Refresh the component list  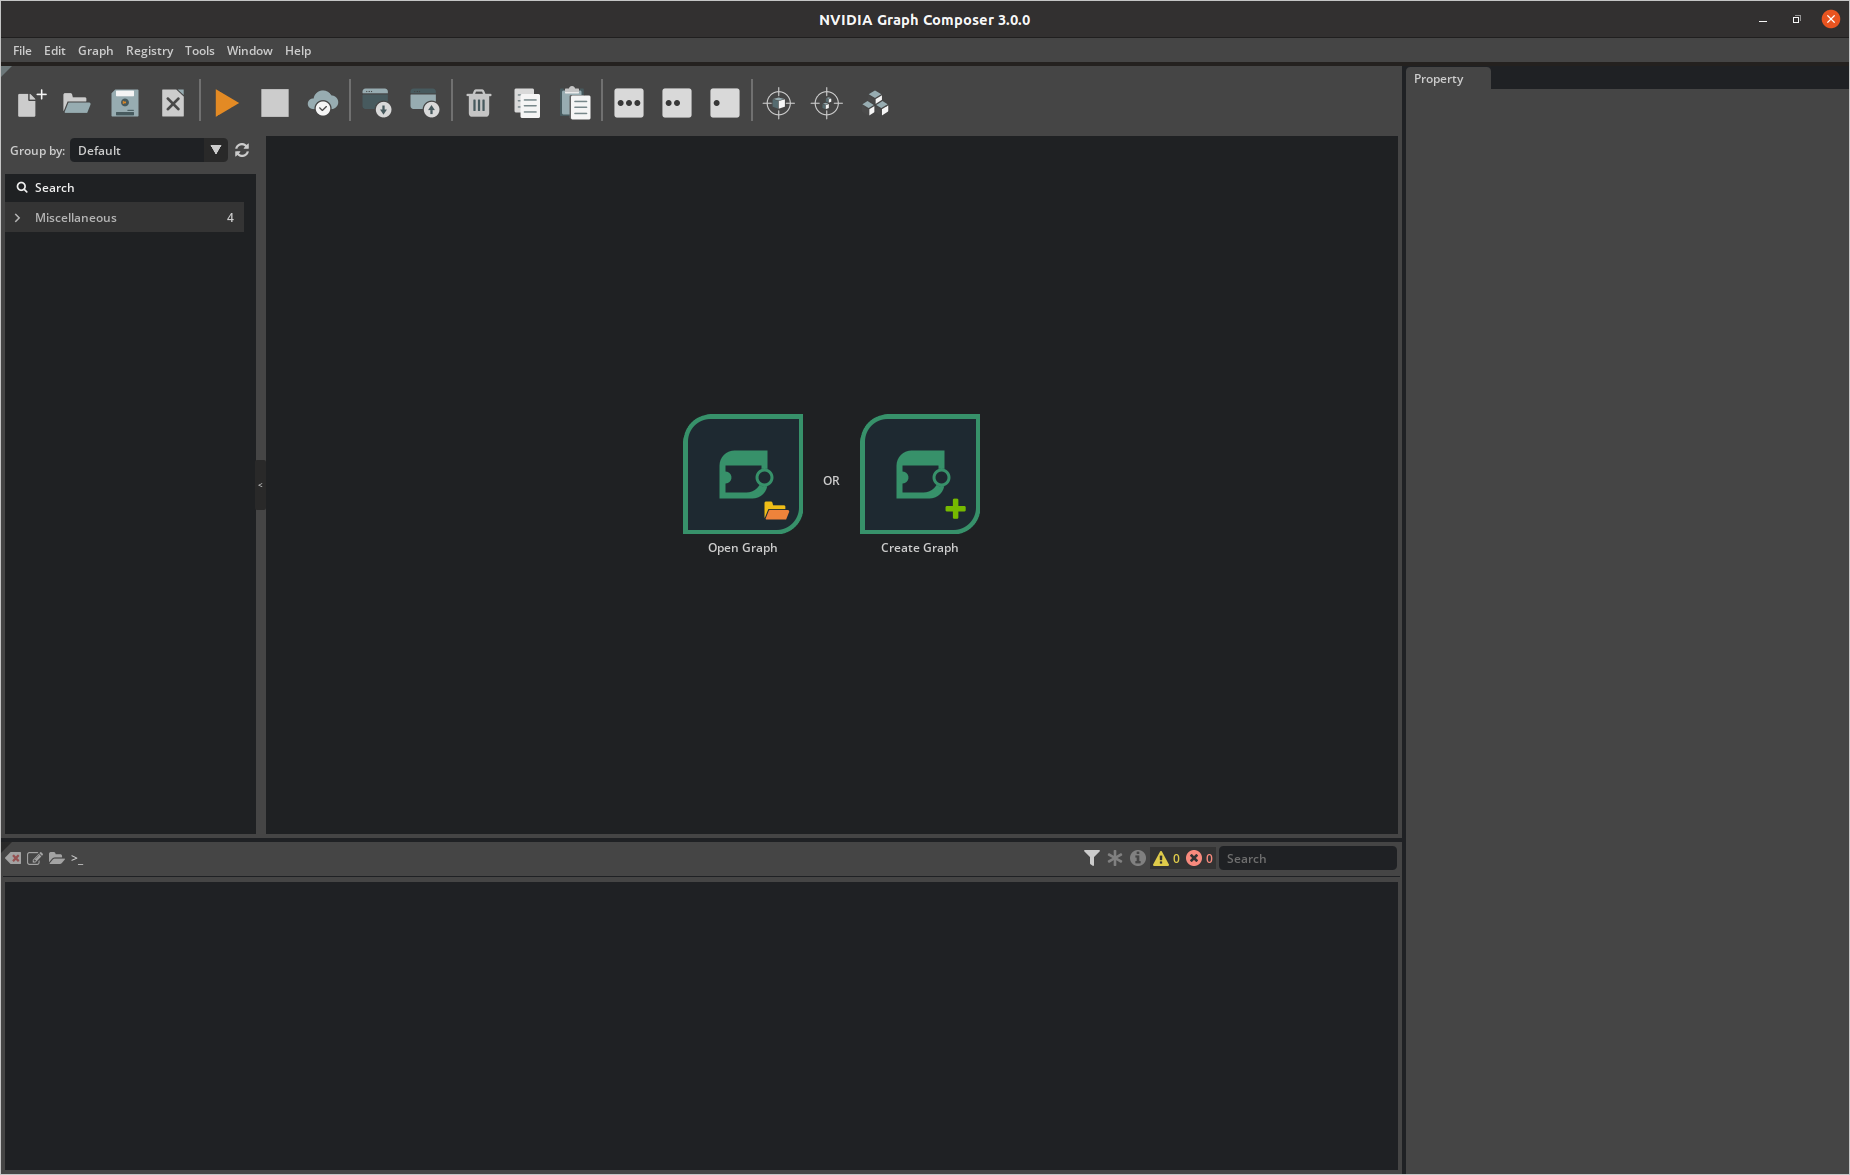(x=242, y=150)
